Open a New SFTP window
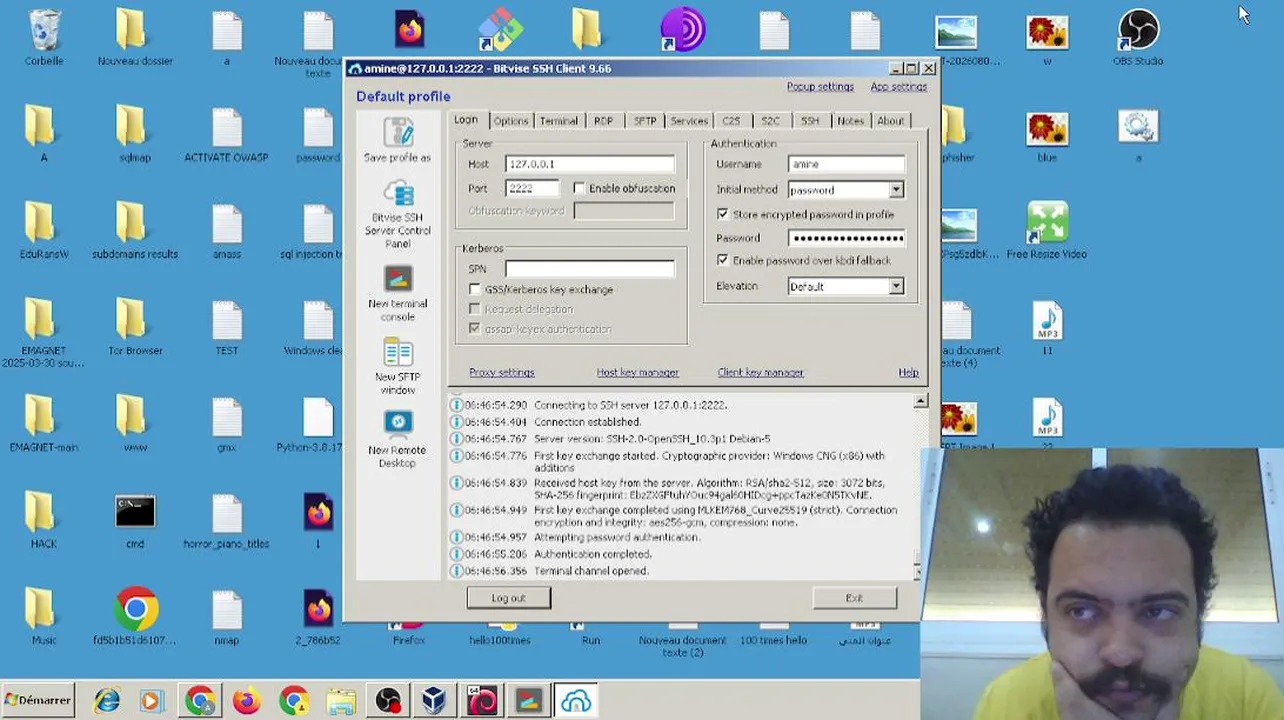Image resolution: width=1284 pixels, height=720 pixels. coord(397,367)
